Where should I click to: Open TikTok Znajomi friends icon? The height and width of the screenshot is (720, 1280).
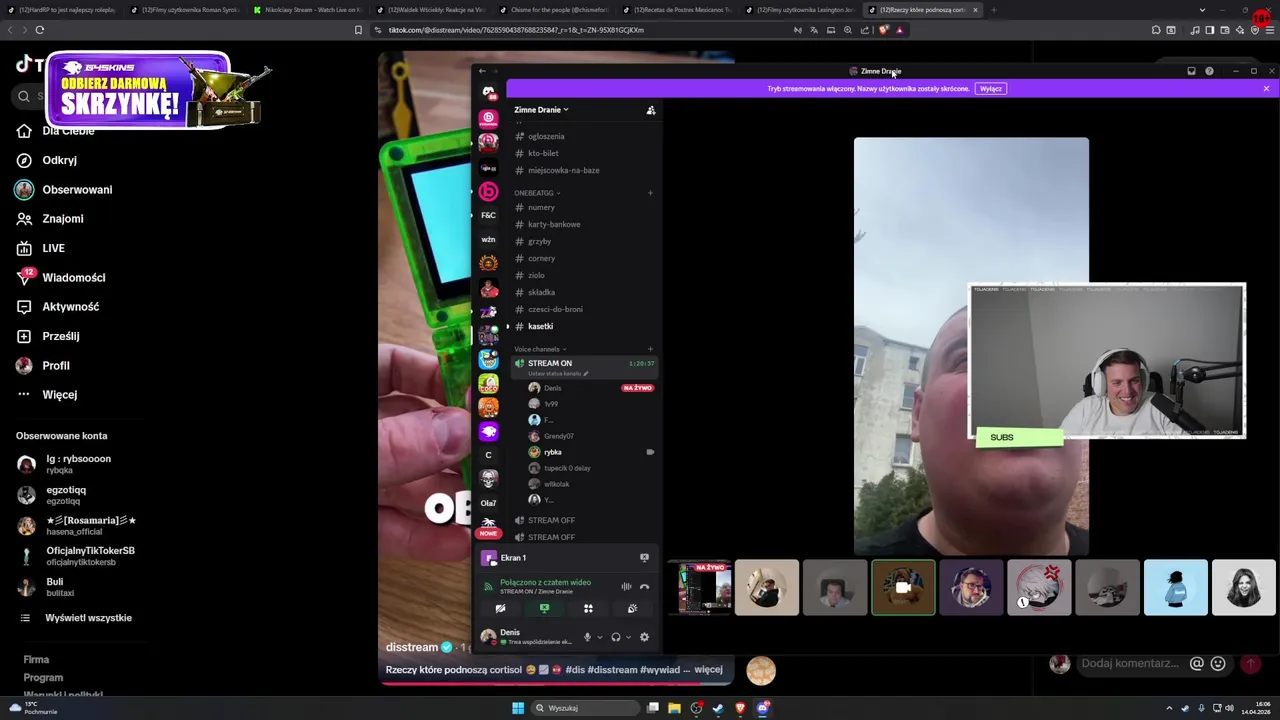[x=24, y=219]
